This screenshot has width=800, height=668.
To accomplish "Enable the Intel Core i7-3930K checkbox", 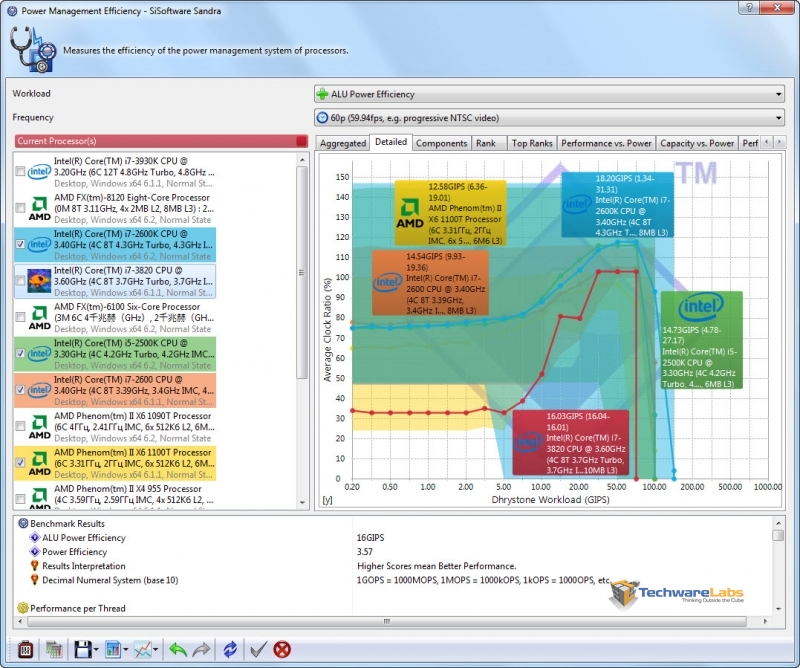I will [x=20, y=171].
